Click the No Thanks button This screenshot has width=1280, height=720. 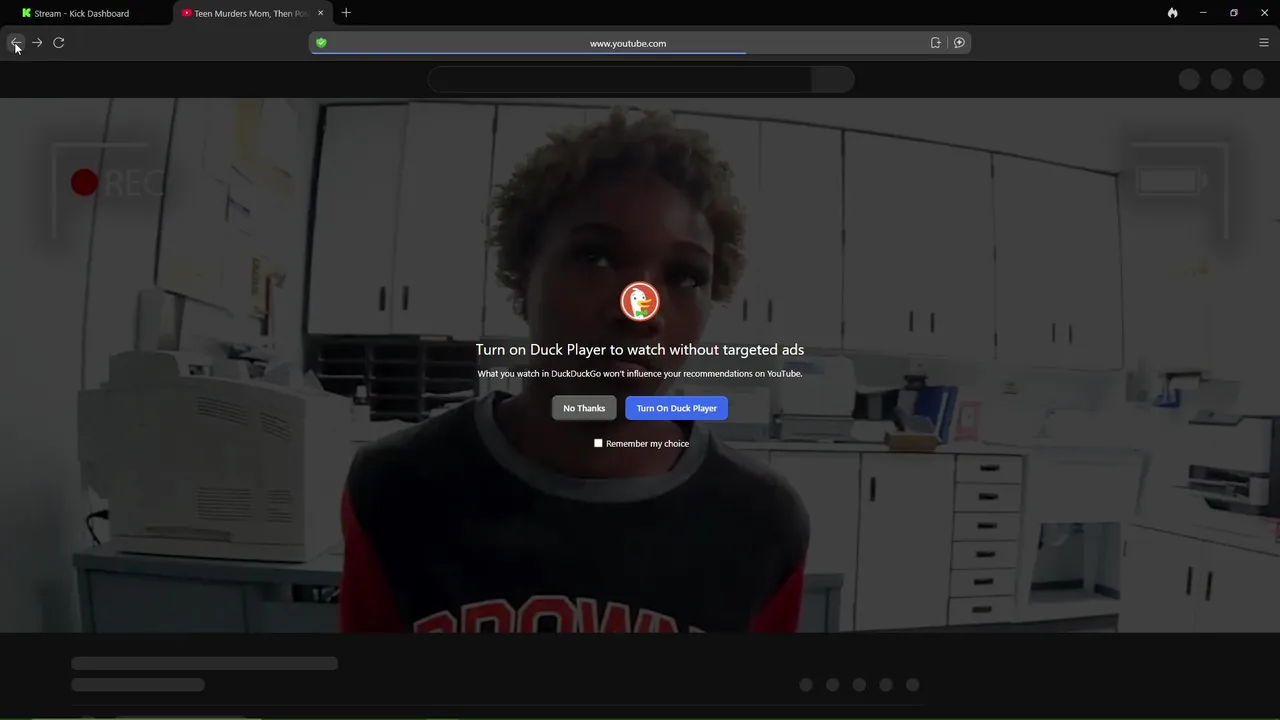tap(584, 408)
